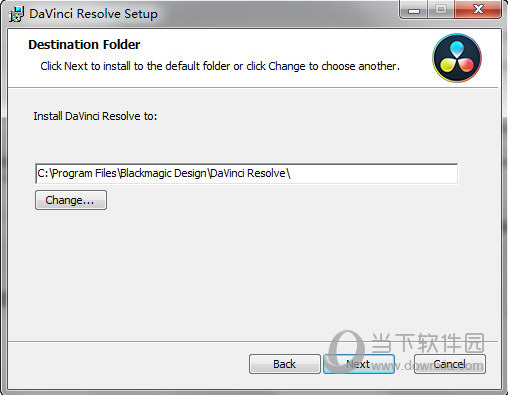Return with the Back button
This screenshot has height=395, width=508.
285,364
